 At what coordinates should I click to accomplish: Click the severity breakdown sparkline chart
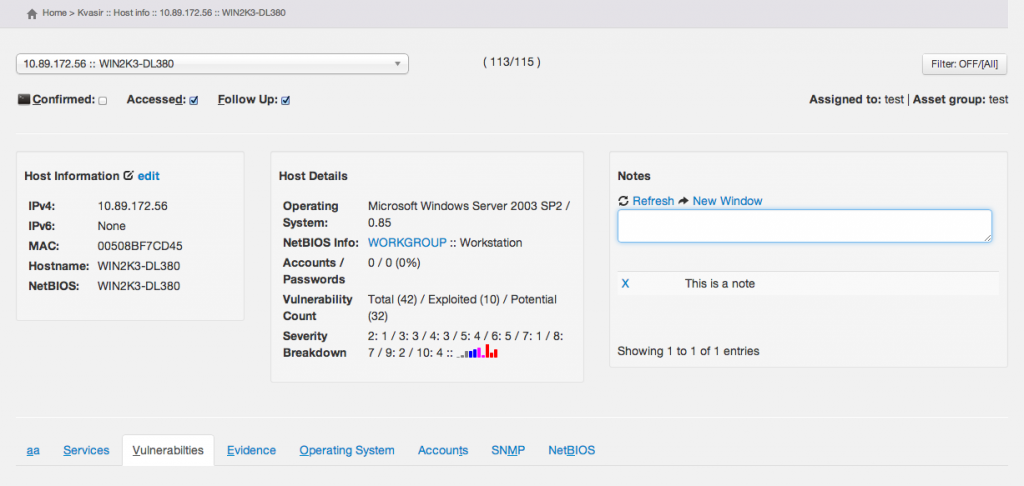pos(478,352)
